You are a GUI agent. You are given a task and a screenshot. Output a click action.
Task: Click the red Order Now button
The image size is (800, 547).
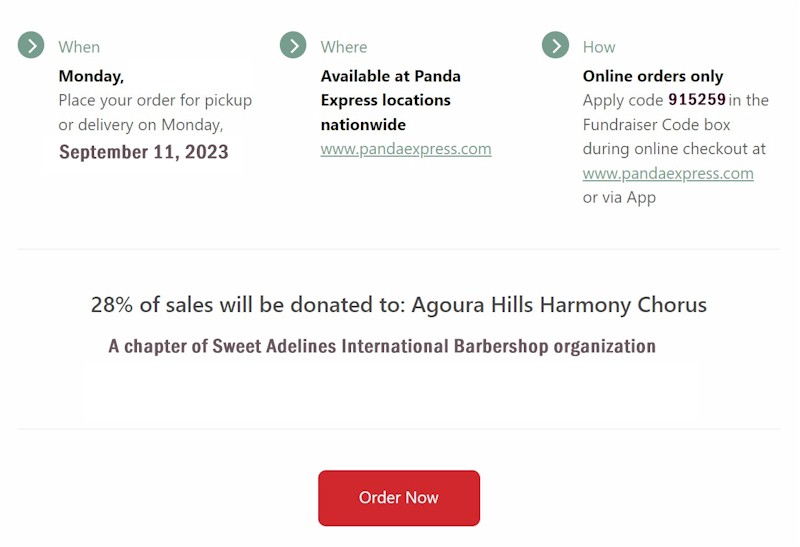point(399,498)
